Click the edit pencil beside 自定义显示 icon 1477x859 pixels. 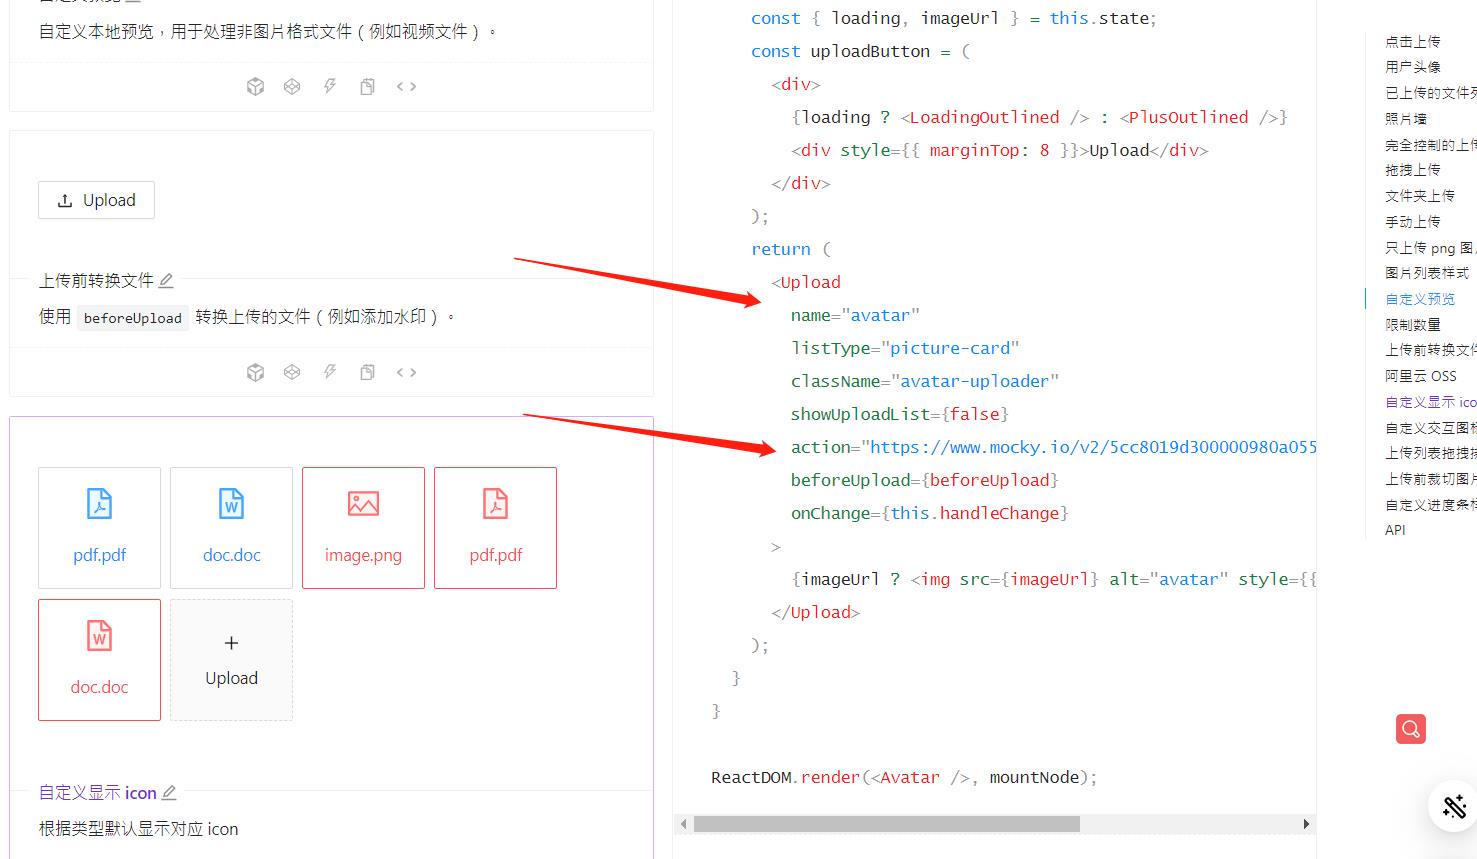169,793
